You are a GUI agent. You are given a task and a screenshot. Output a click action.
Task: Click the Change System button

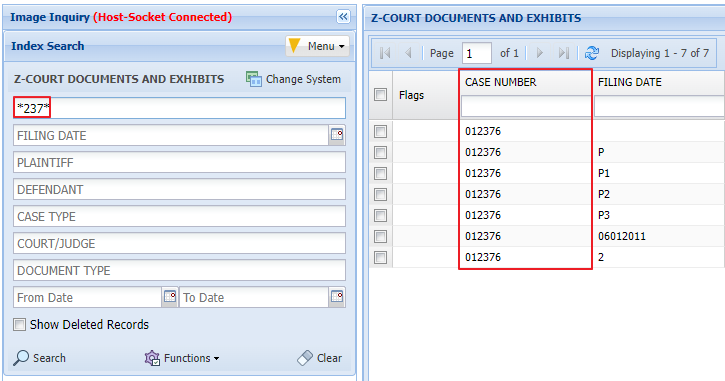tap(293, 79)
